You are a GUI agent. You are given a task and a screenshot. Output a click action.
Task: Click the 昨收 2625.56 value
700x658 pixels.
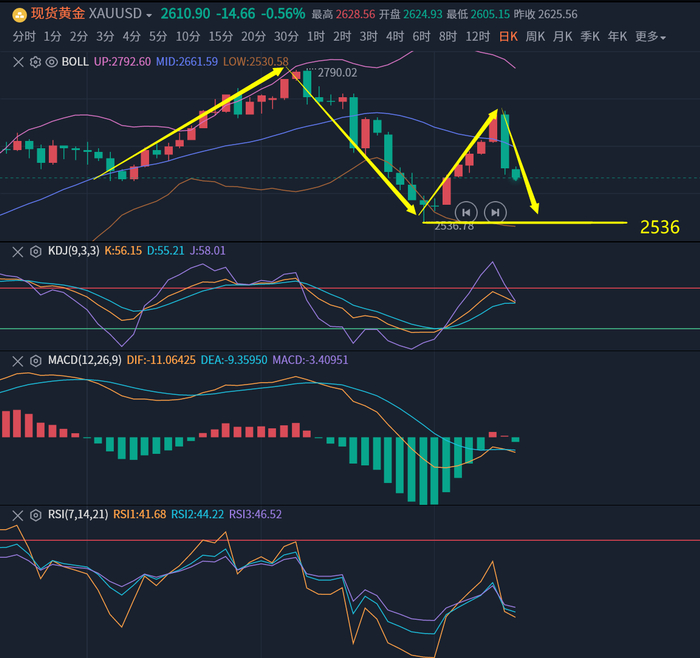545,15
